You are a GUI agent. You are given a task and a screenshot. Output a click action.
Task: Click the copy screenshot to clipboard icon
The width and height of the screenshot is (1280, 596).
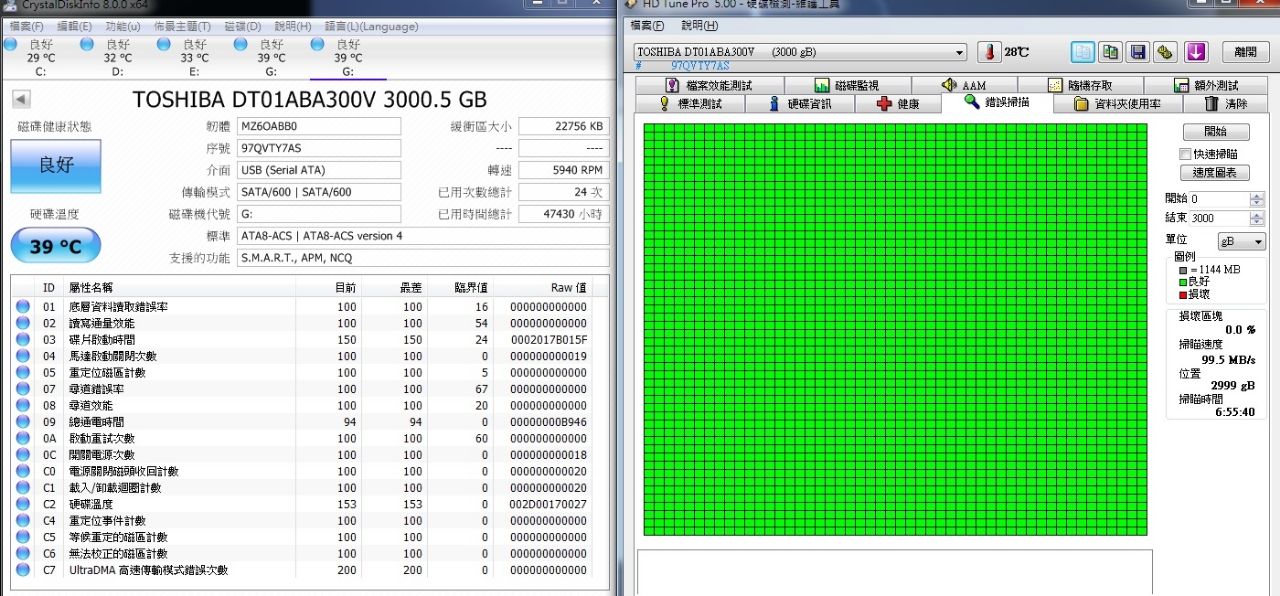[1110, 52]
